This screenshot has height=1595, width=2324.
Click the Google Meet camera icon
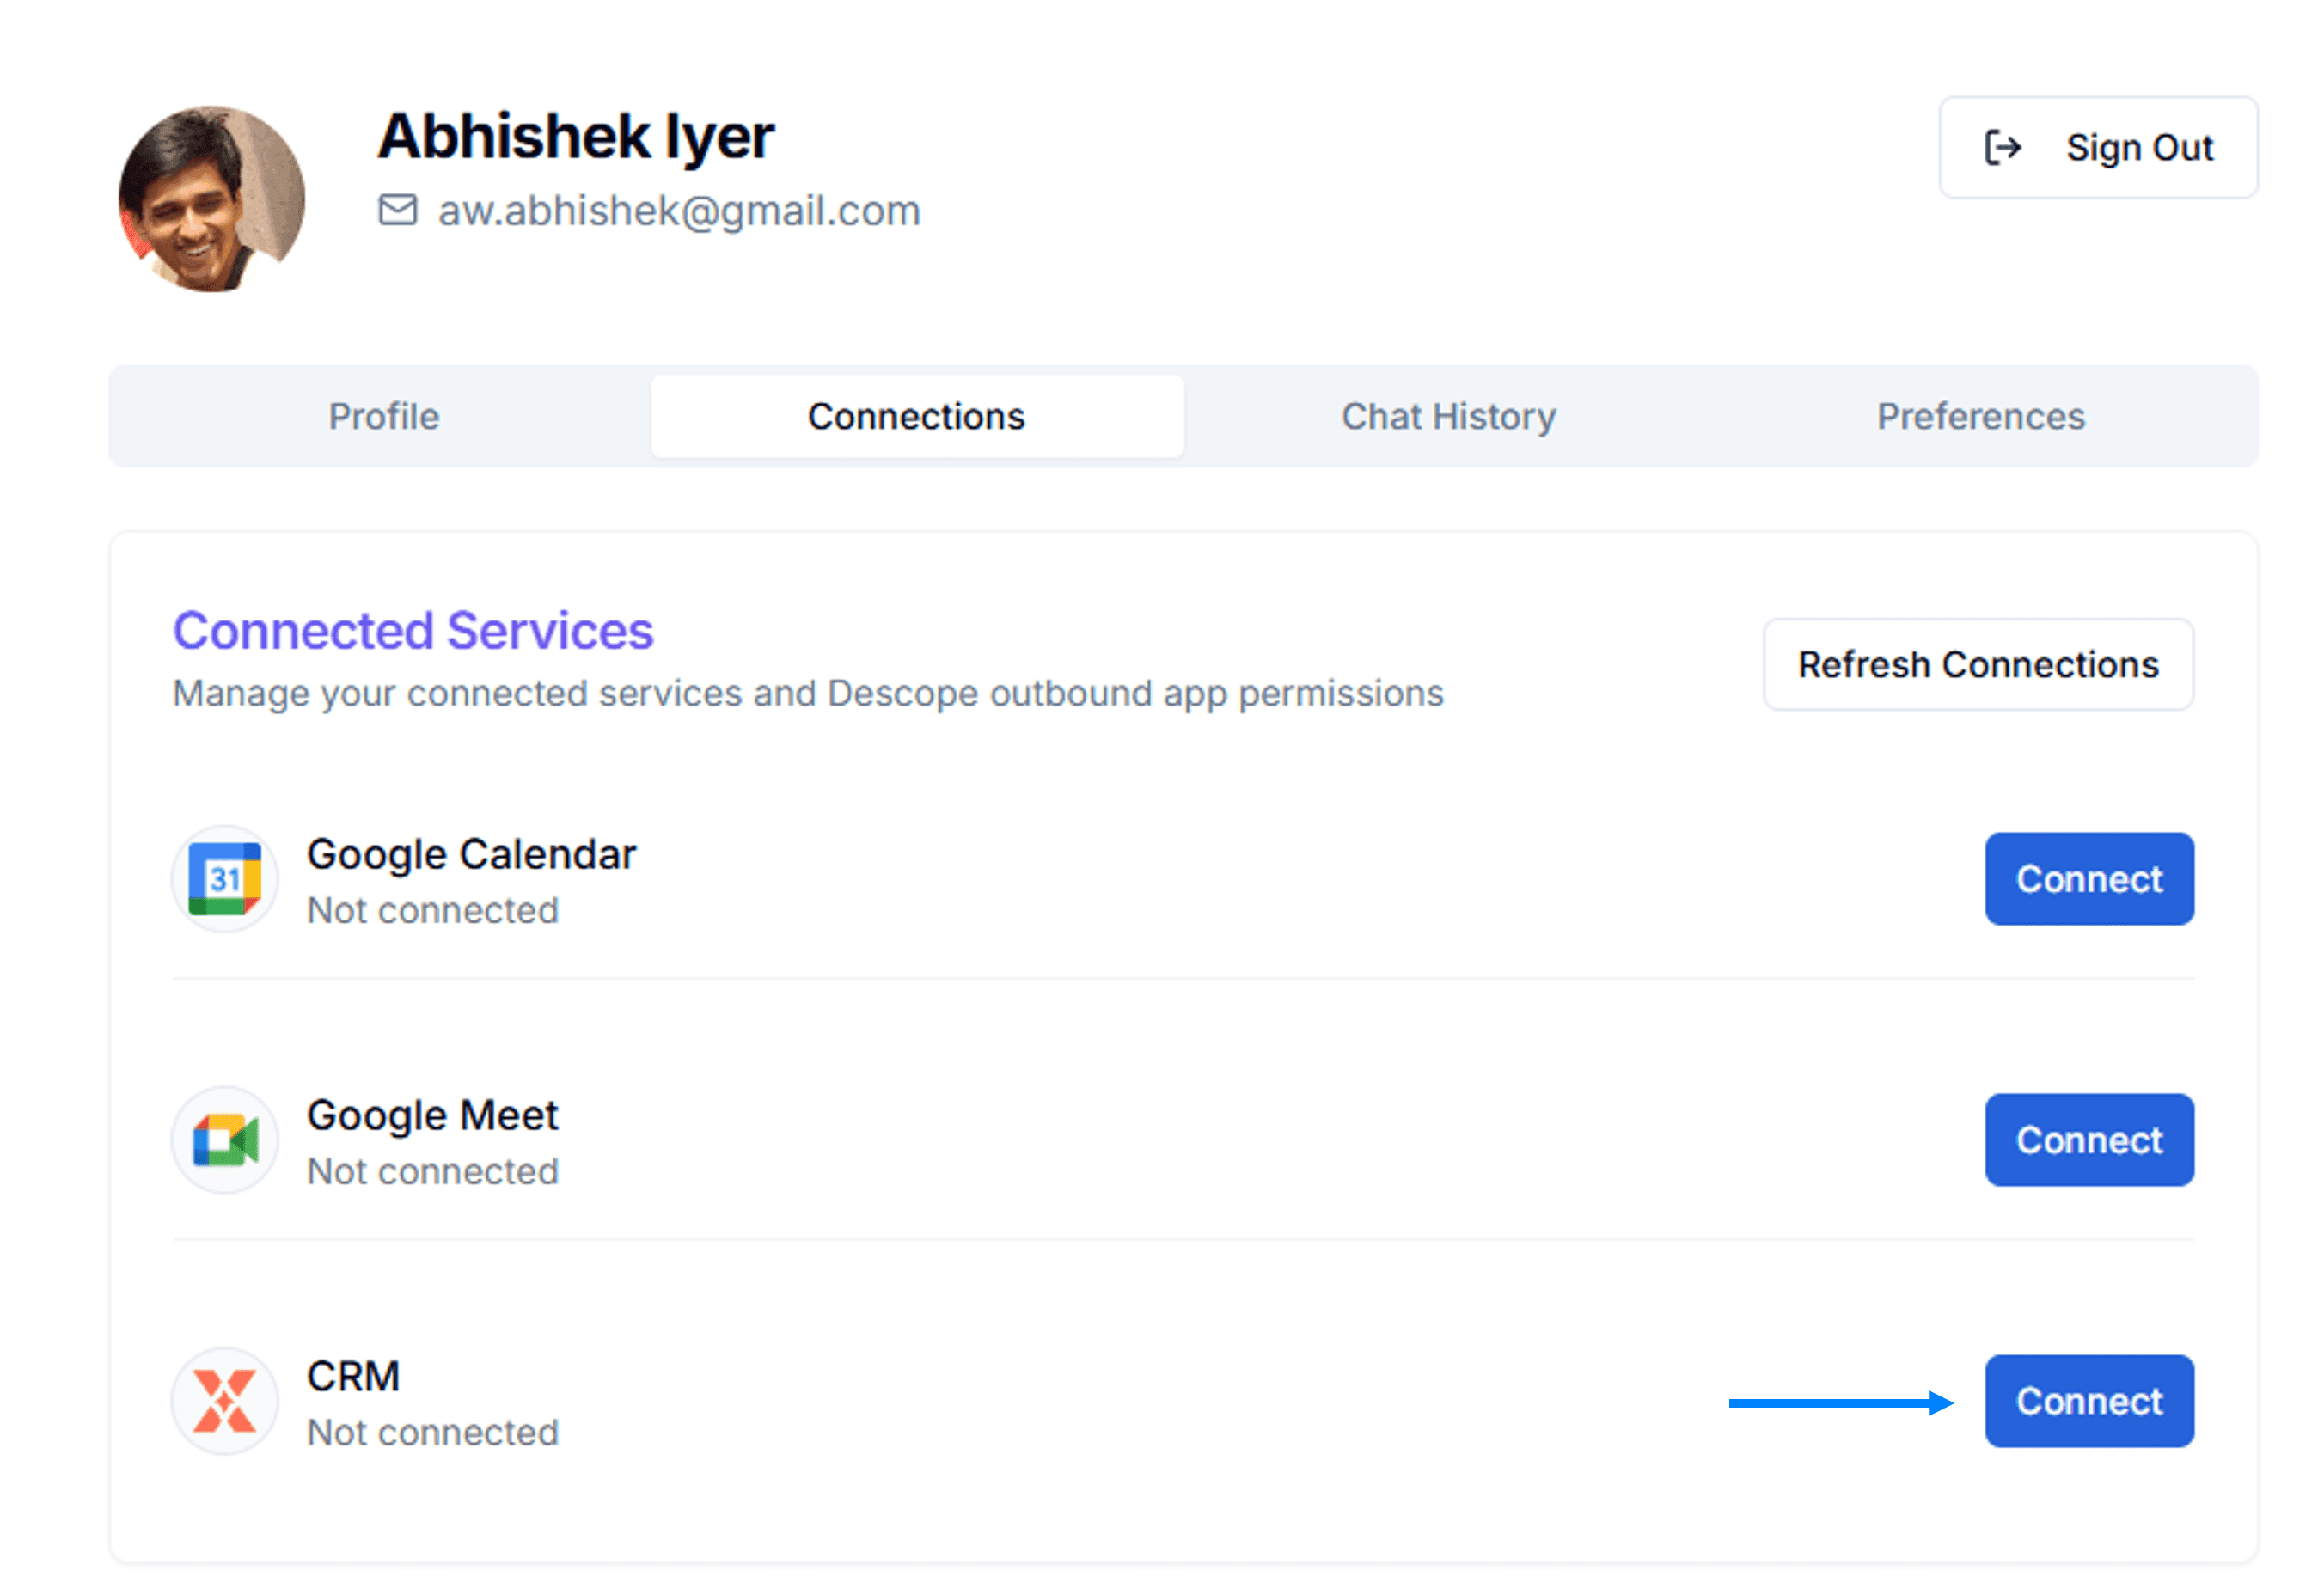coord(224,1140)
